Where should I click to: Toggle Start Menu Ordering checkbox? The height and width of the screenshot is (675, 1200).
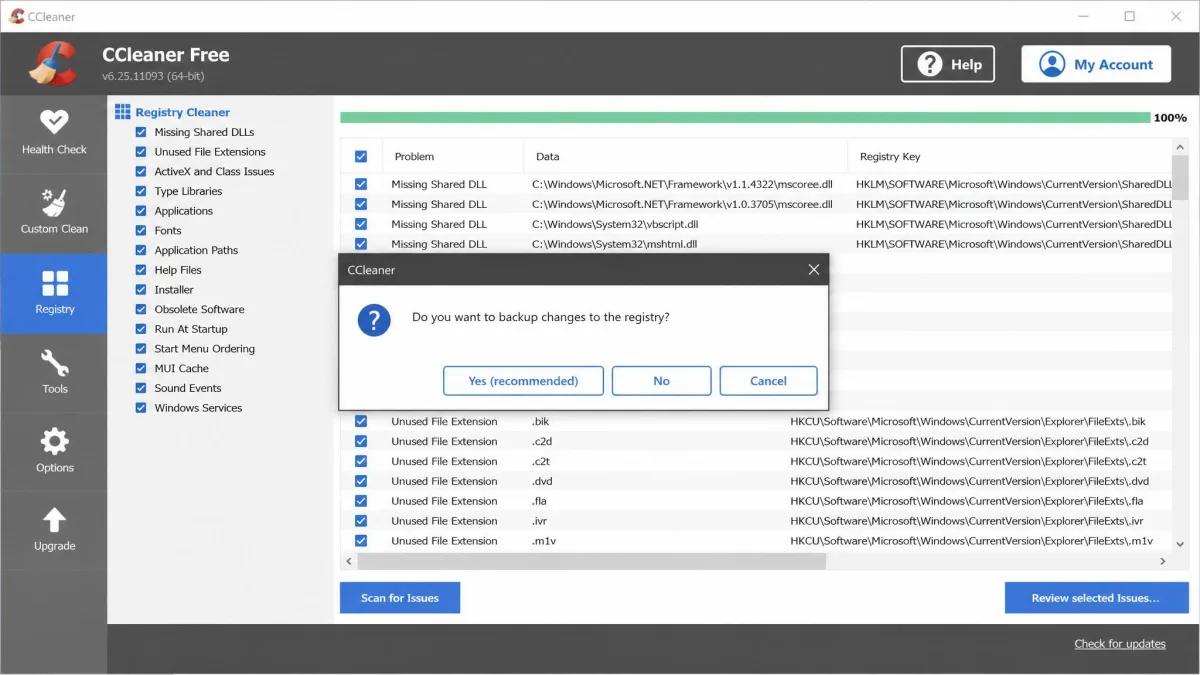point(141,349)
